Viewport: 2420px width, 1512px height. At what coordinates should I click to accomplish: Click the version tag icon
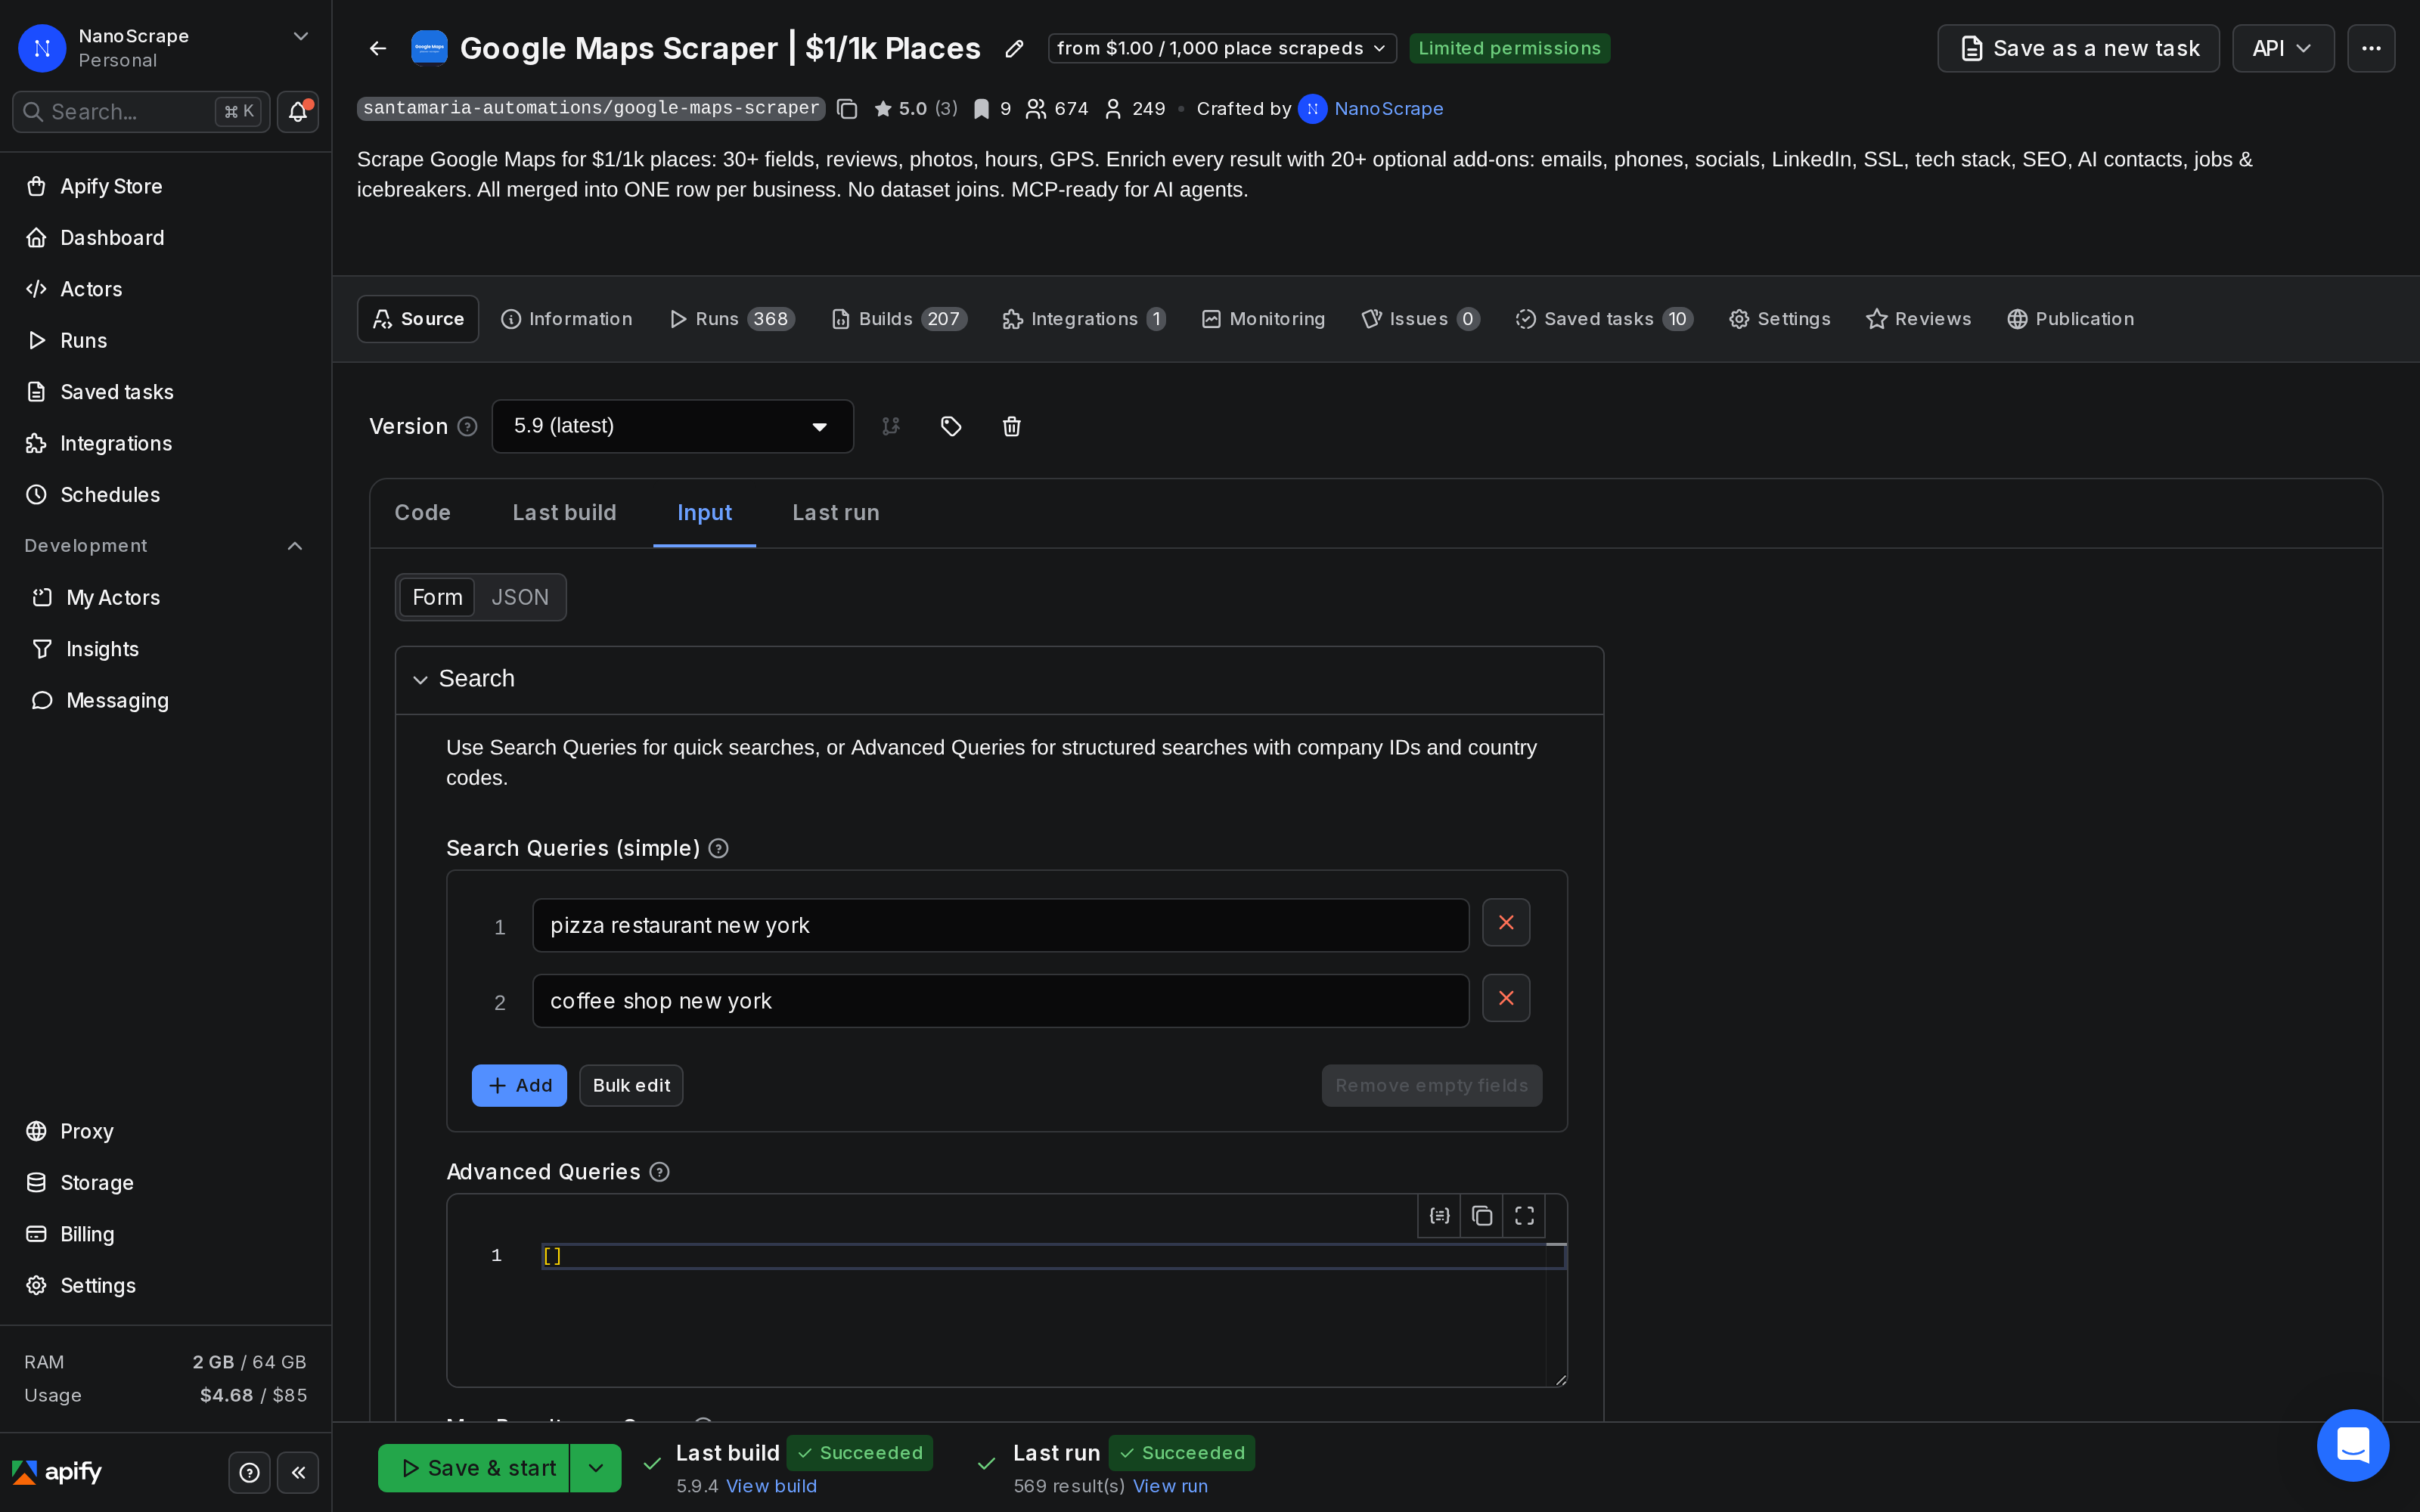tap(951, 427)
